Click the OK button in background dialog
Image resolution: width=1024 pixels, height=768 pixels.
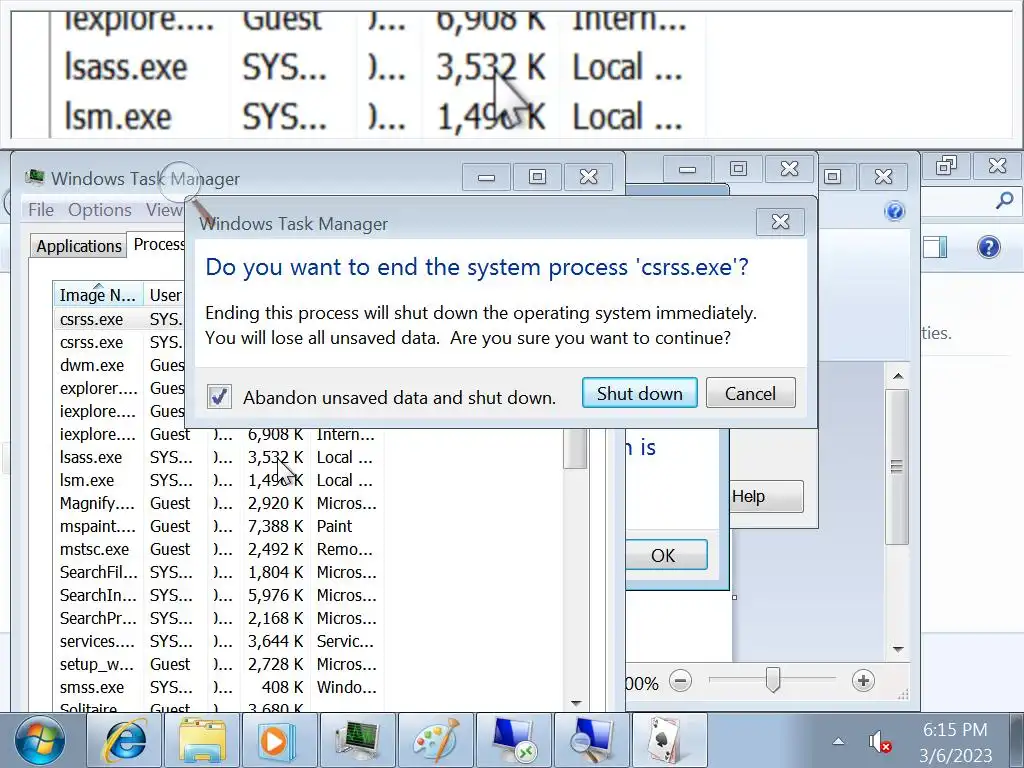[665, 555]
